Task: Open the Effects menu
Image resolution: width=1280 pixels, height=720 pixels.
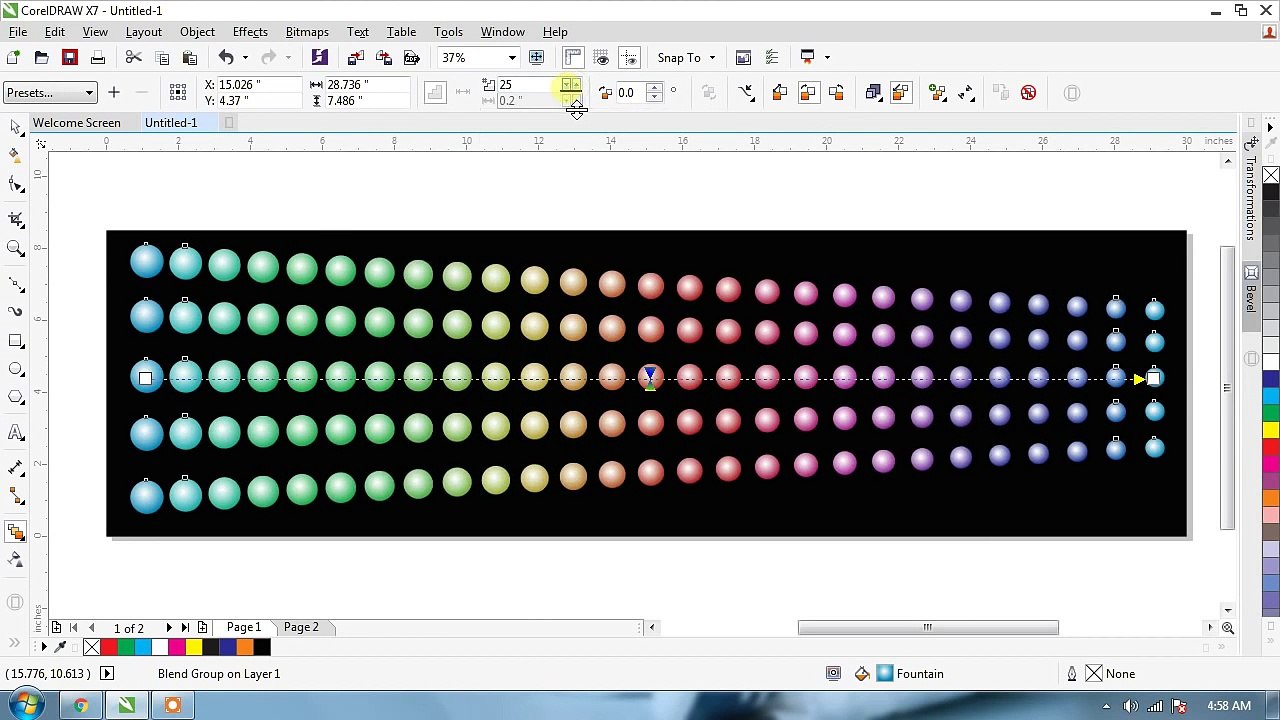Action: (250, 32)
